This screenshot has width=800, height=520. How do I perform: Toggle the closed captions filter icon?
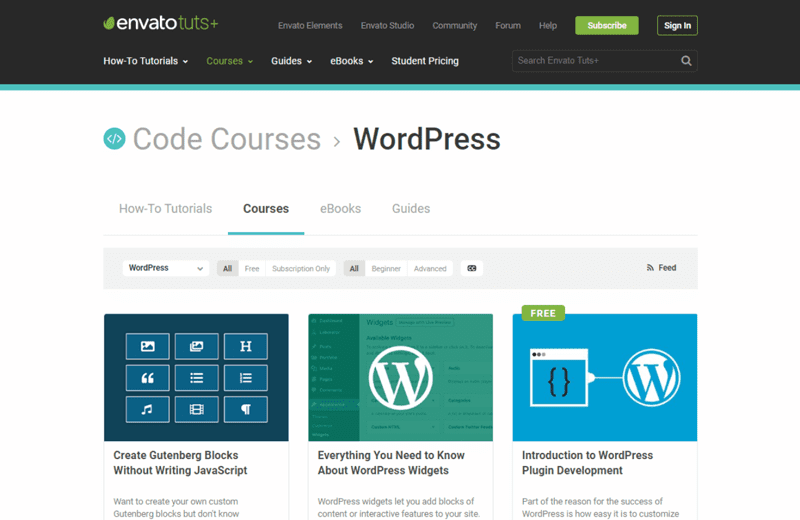[x=471, y=268]
